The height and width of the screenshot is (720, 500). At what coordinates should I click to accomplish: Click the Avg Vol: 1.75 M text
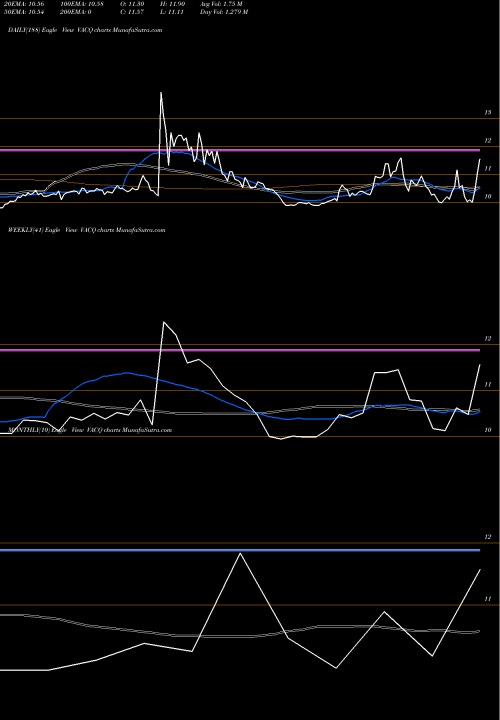(221, 4)
